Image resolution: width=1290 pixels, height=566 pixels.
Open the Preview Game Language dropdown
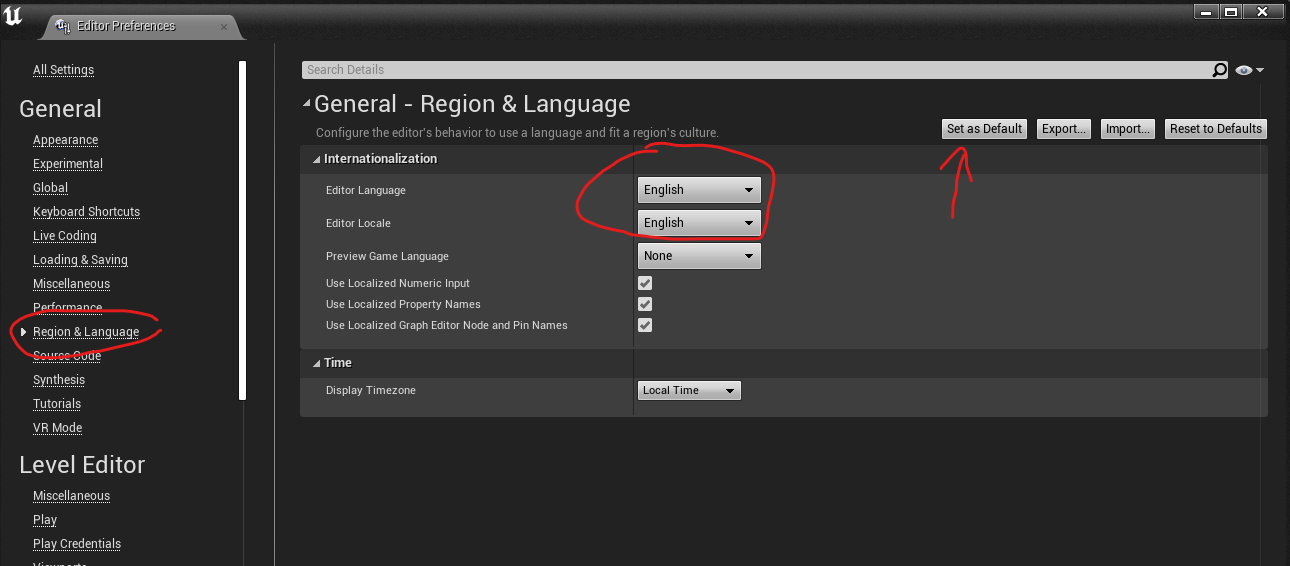tap(699, 256)
